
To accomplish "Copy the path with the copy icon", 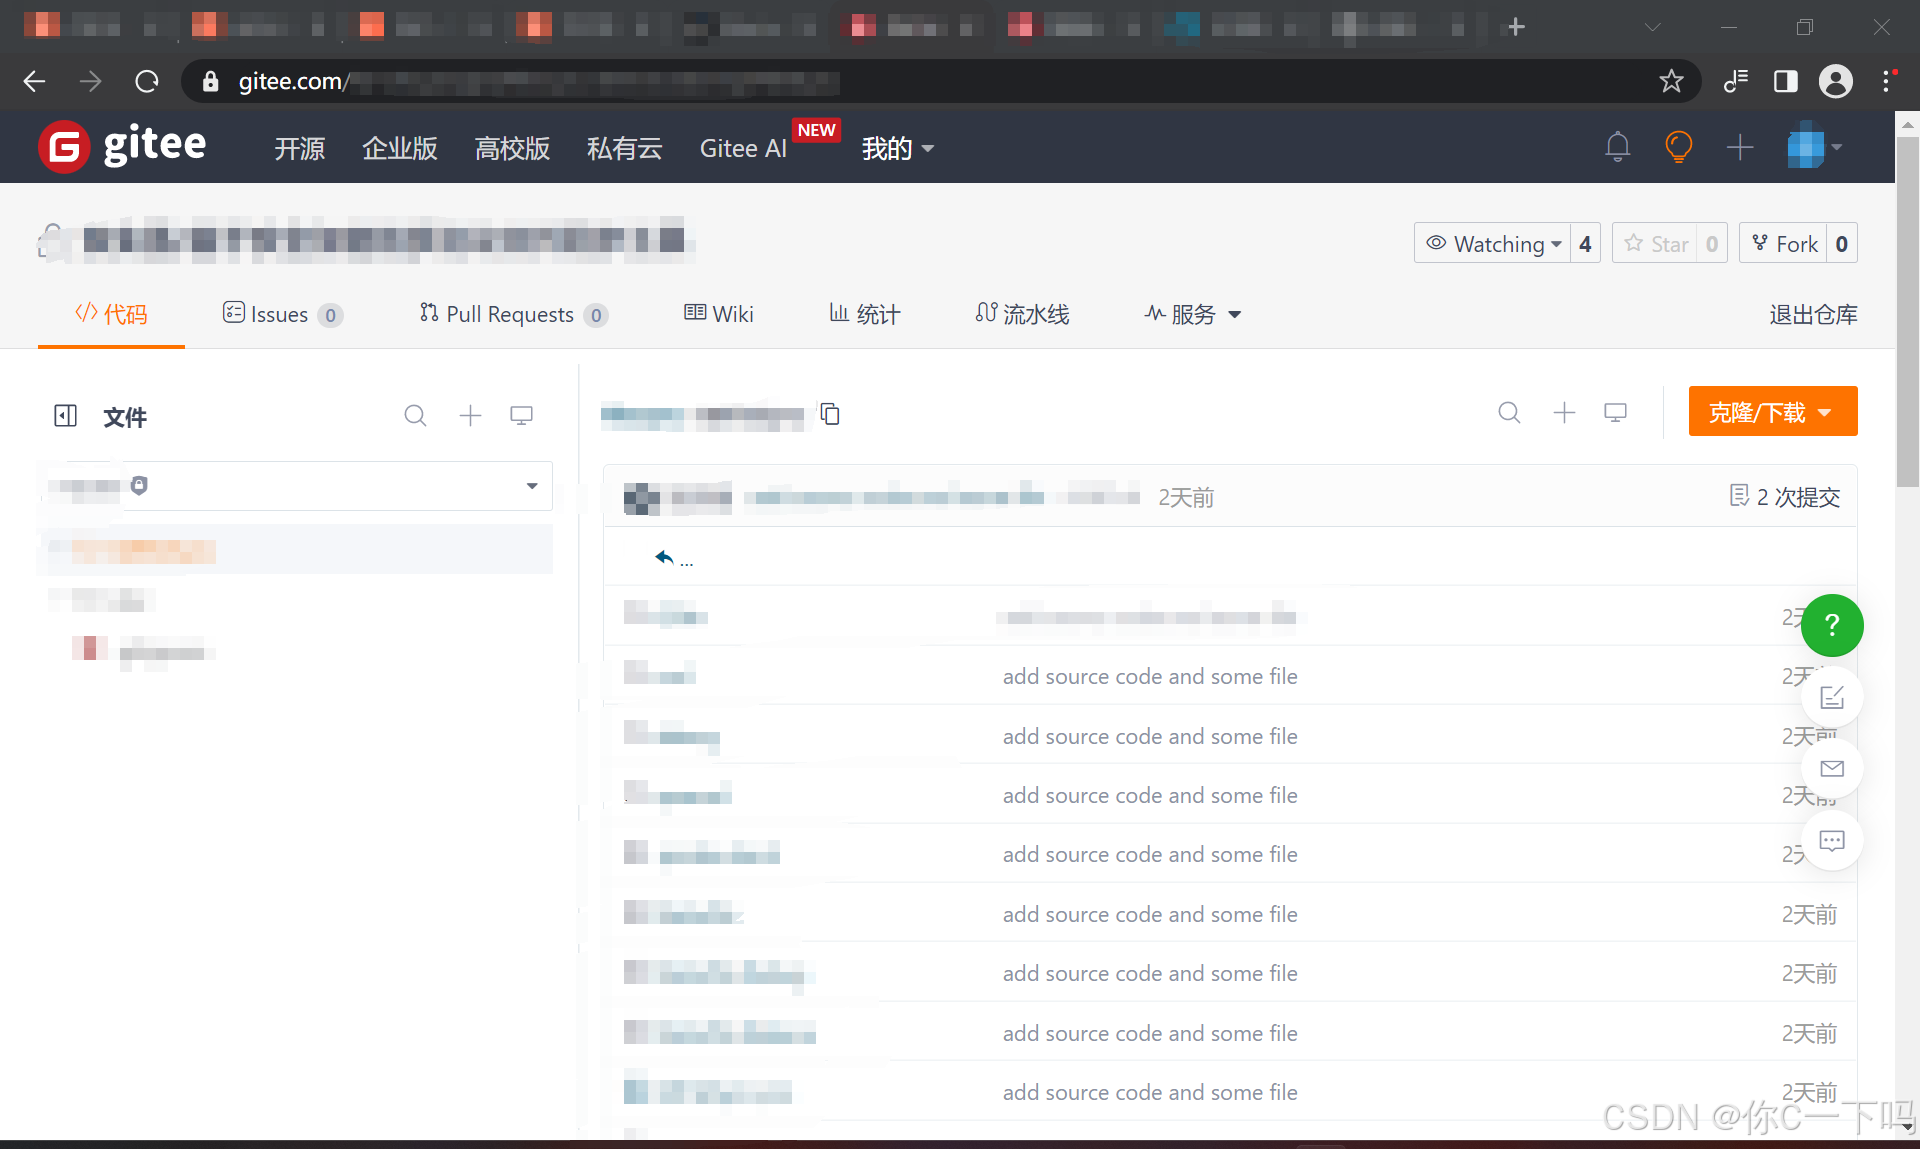I will click(830, 414).
